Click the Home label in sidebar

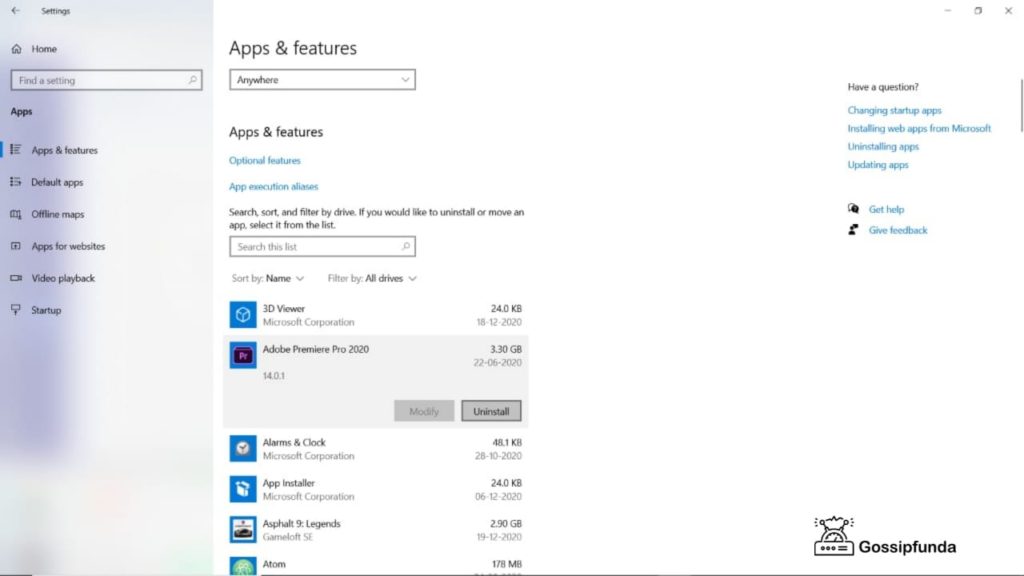click(44, 49)
